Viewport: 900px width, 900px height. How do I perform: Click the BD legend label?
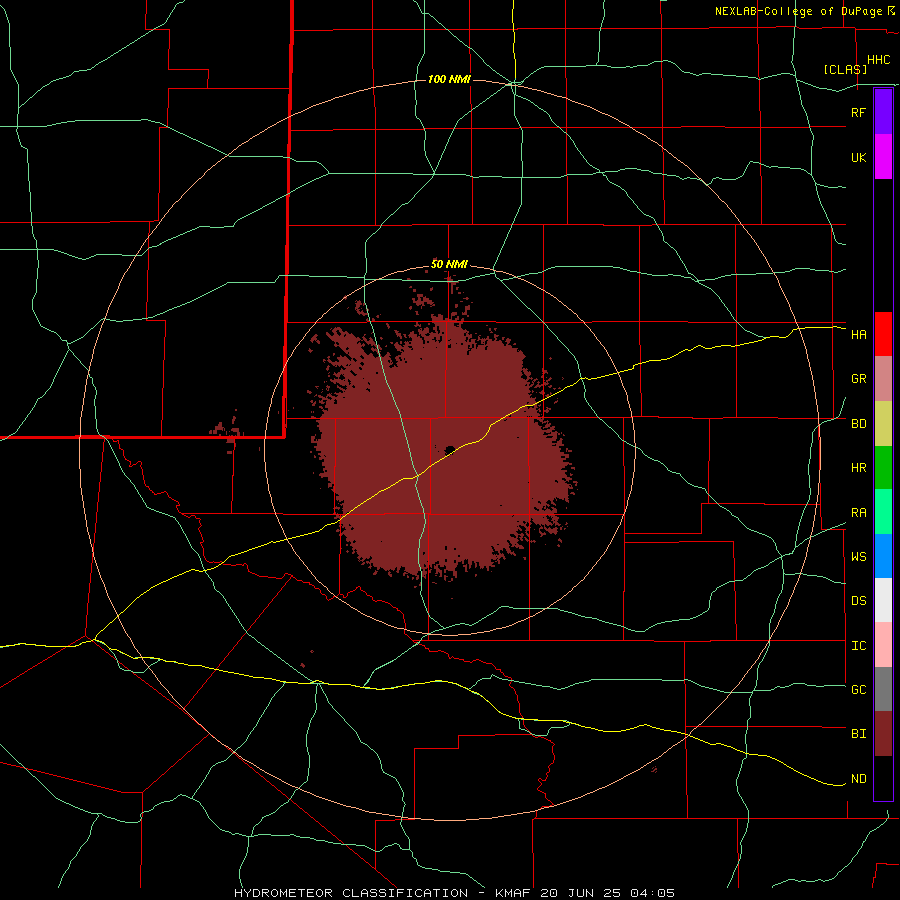coord(858,424)
